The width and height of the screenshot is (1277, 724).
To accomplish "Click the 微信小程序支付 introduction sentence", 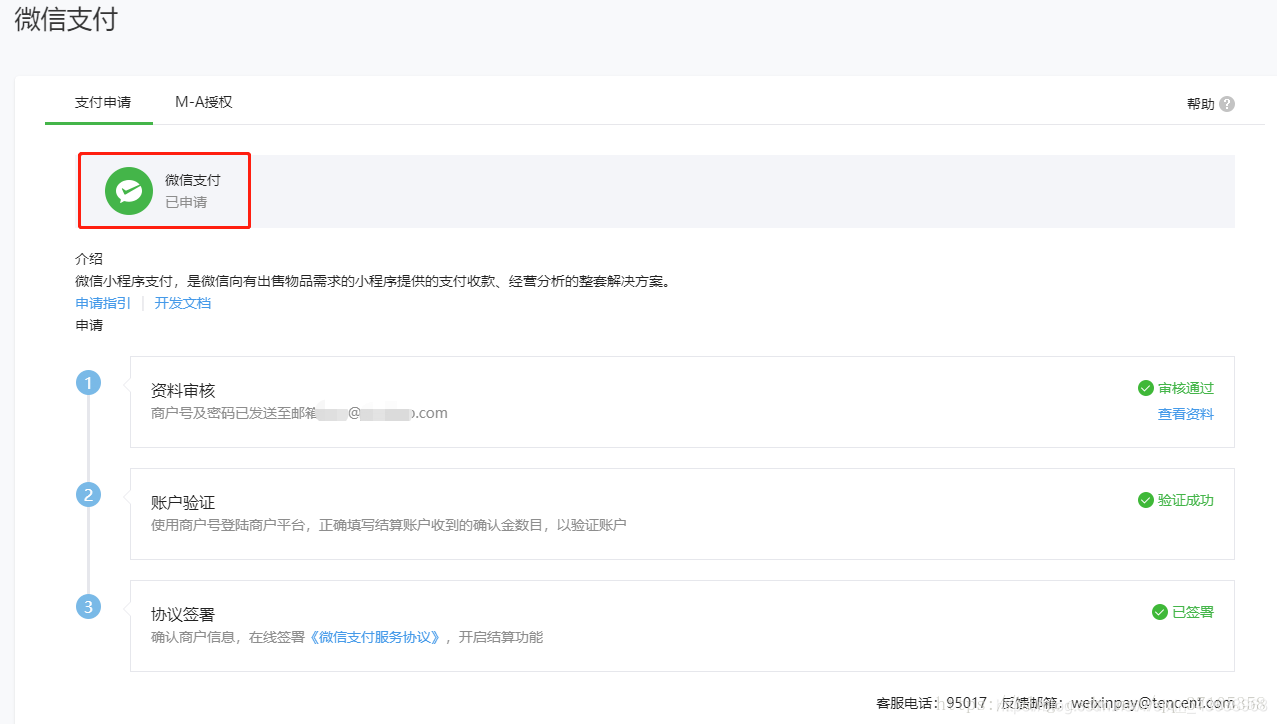I will 373,281.
